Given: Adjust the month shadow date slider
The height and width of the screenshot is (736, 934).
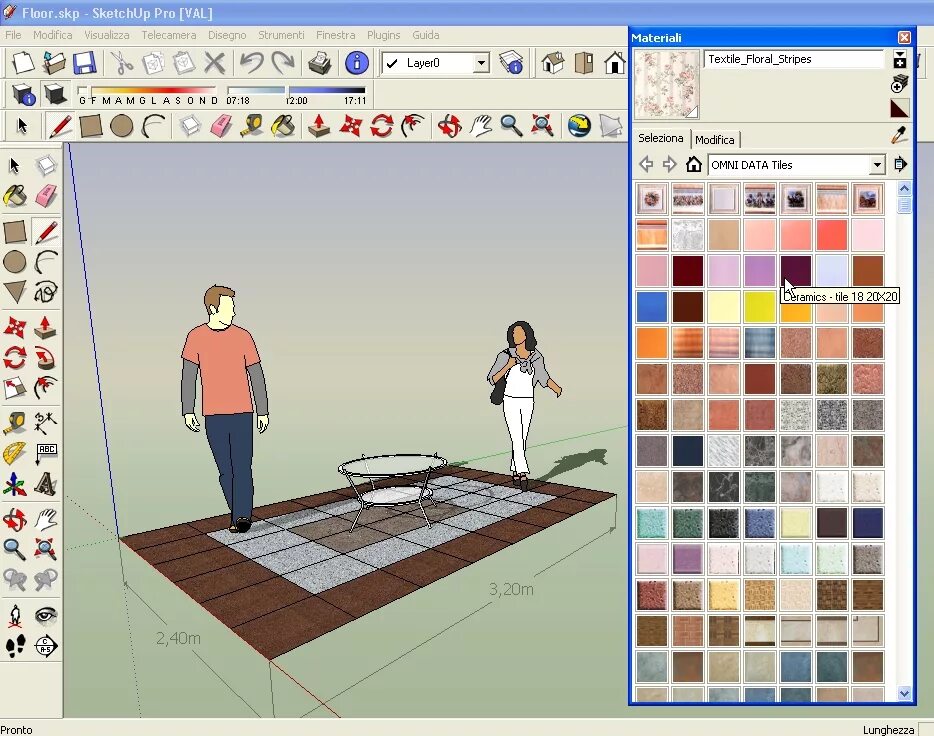Looking at the screenshot, I should click(149, 91).
